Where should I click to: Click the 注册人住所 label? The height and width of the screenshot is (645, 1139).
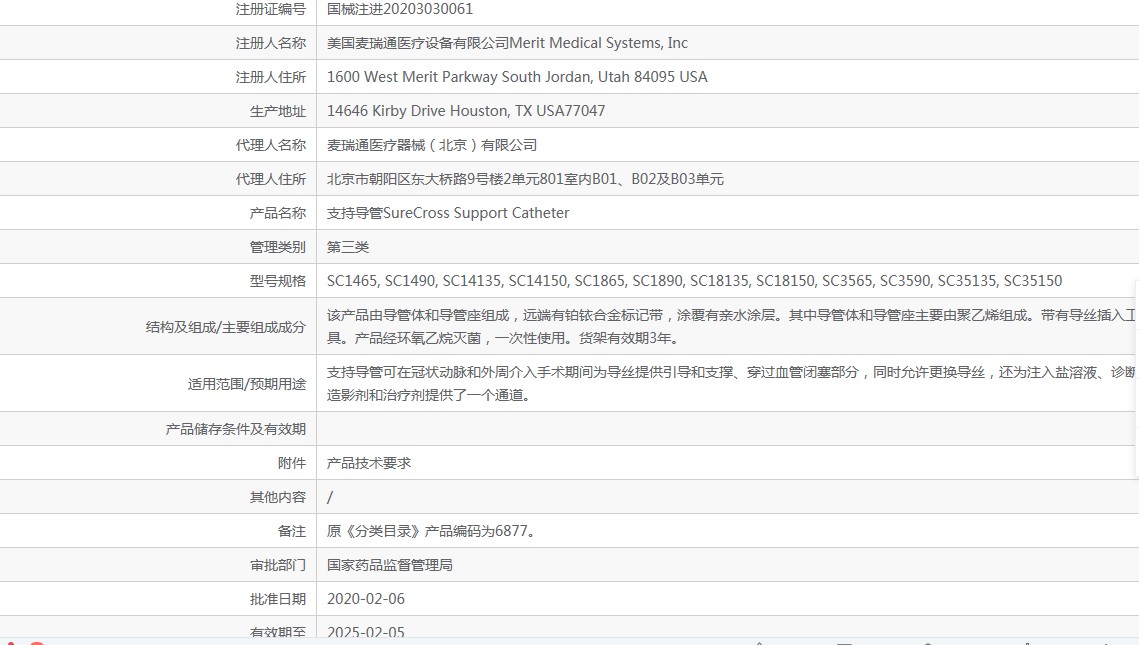tap(270, 78)
